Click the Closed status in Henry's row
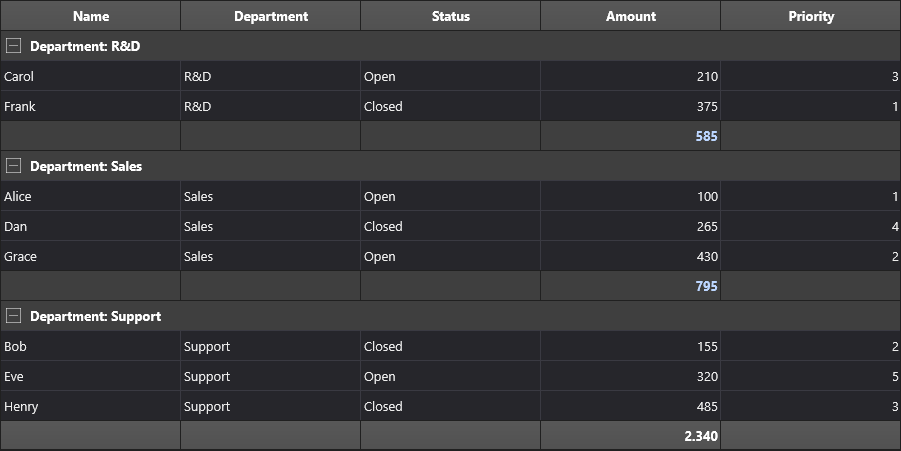Viewport: 901px width, 451px height. tap(450, 406)
